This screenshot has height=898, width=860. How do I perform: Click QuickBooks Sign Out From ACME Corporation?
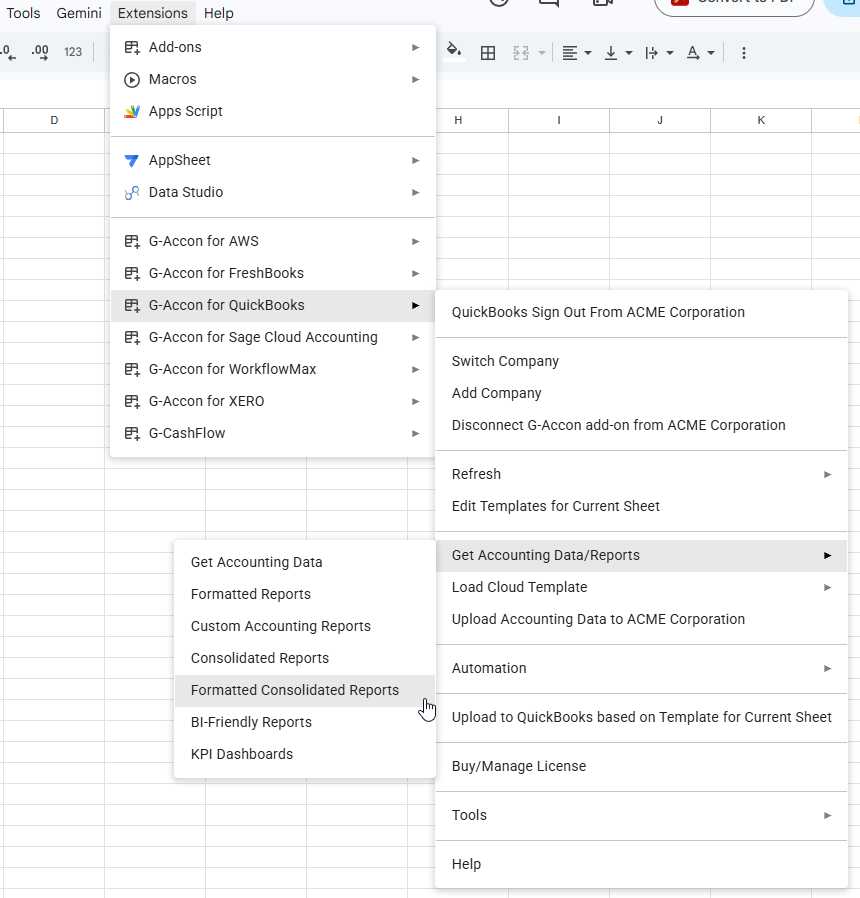click(x=641, y=312)
